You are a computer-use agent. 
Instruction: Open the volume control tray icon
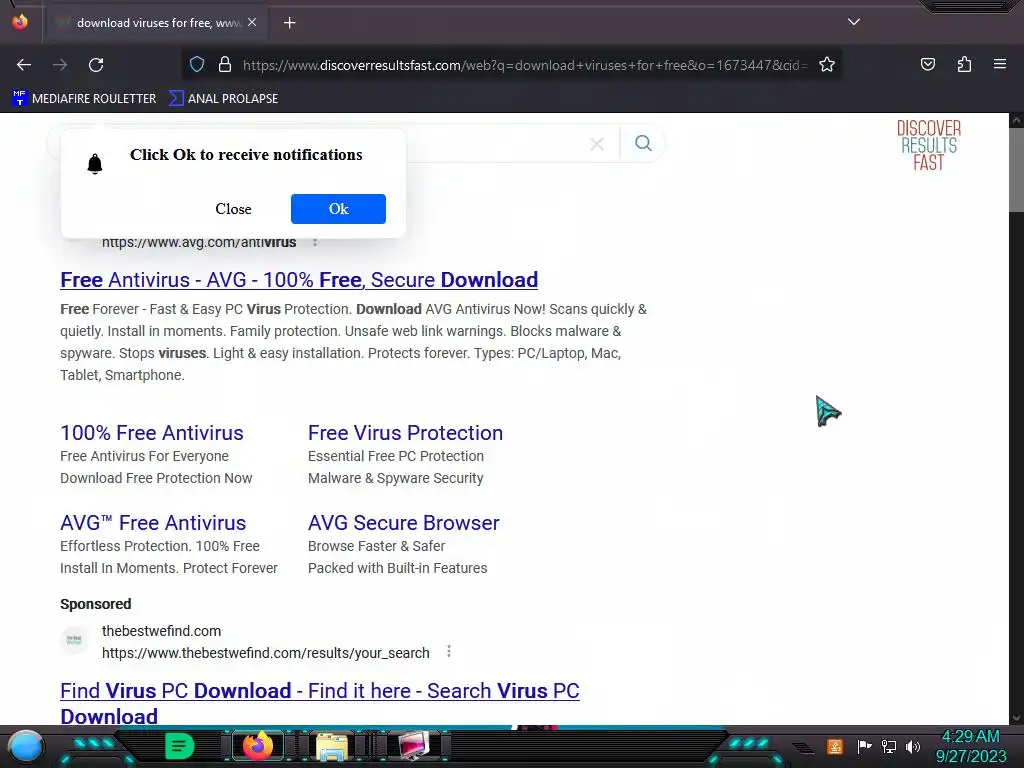tap(913, 746)
